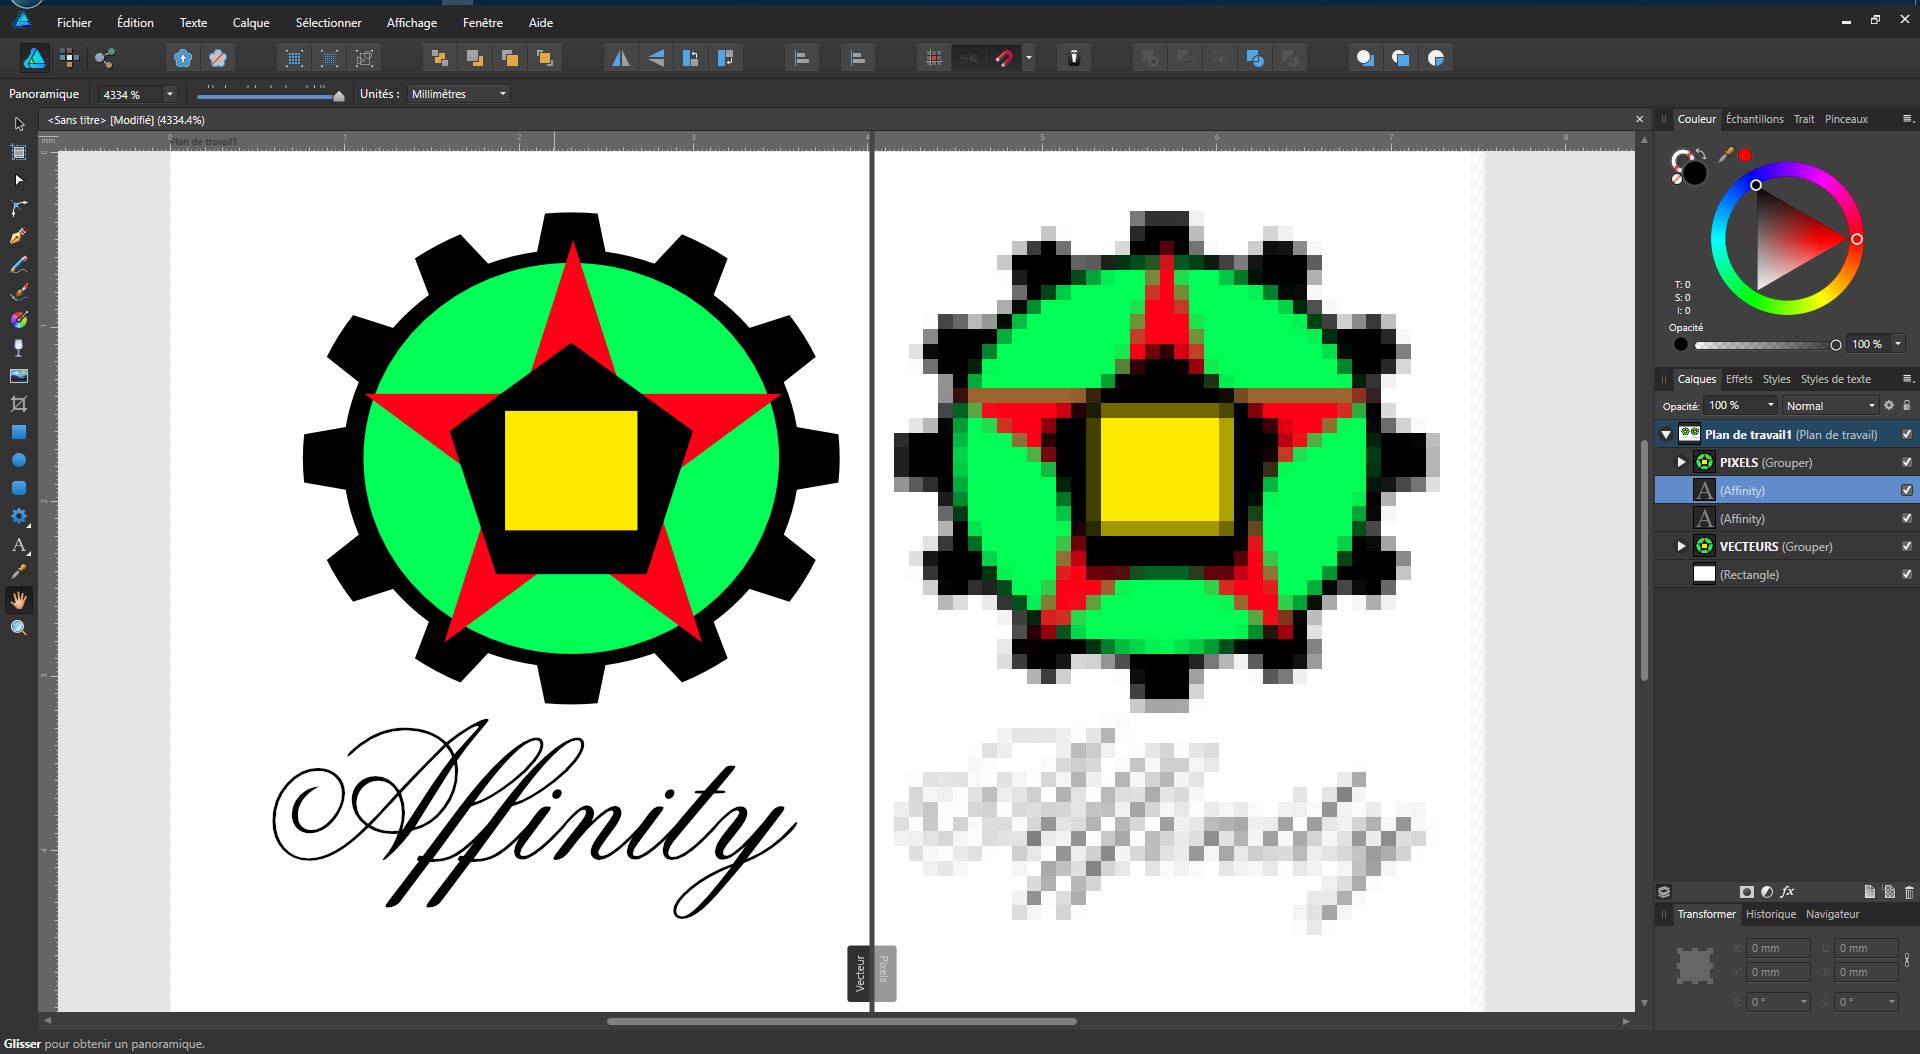Screen dimensions: 1920x1054
Task: Click the eyedropper in the Couleur panel
Action: pos(1725,155)
